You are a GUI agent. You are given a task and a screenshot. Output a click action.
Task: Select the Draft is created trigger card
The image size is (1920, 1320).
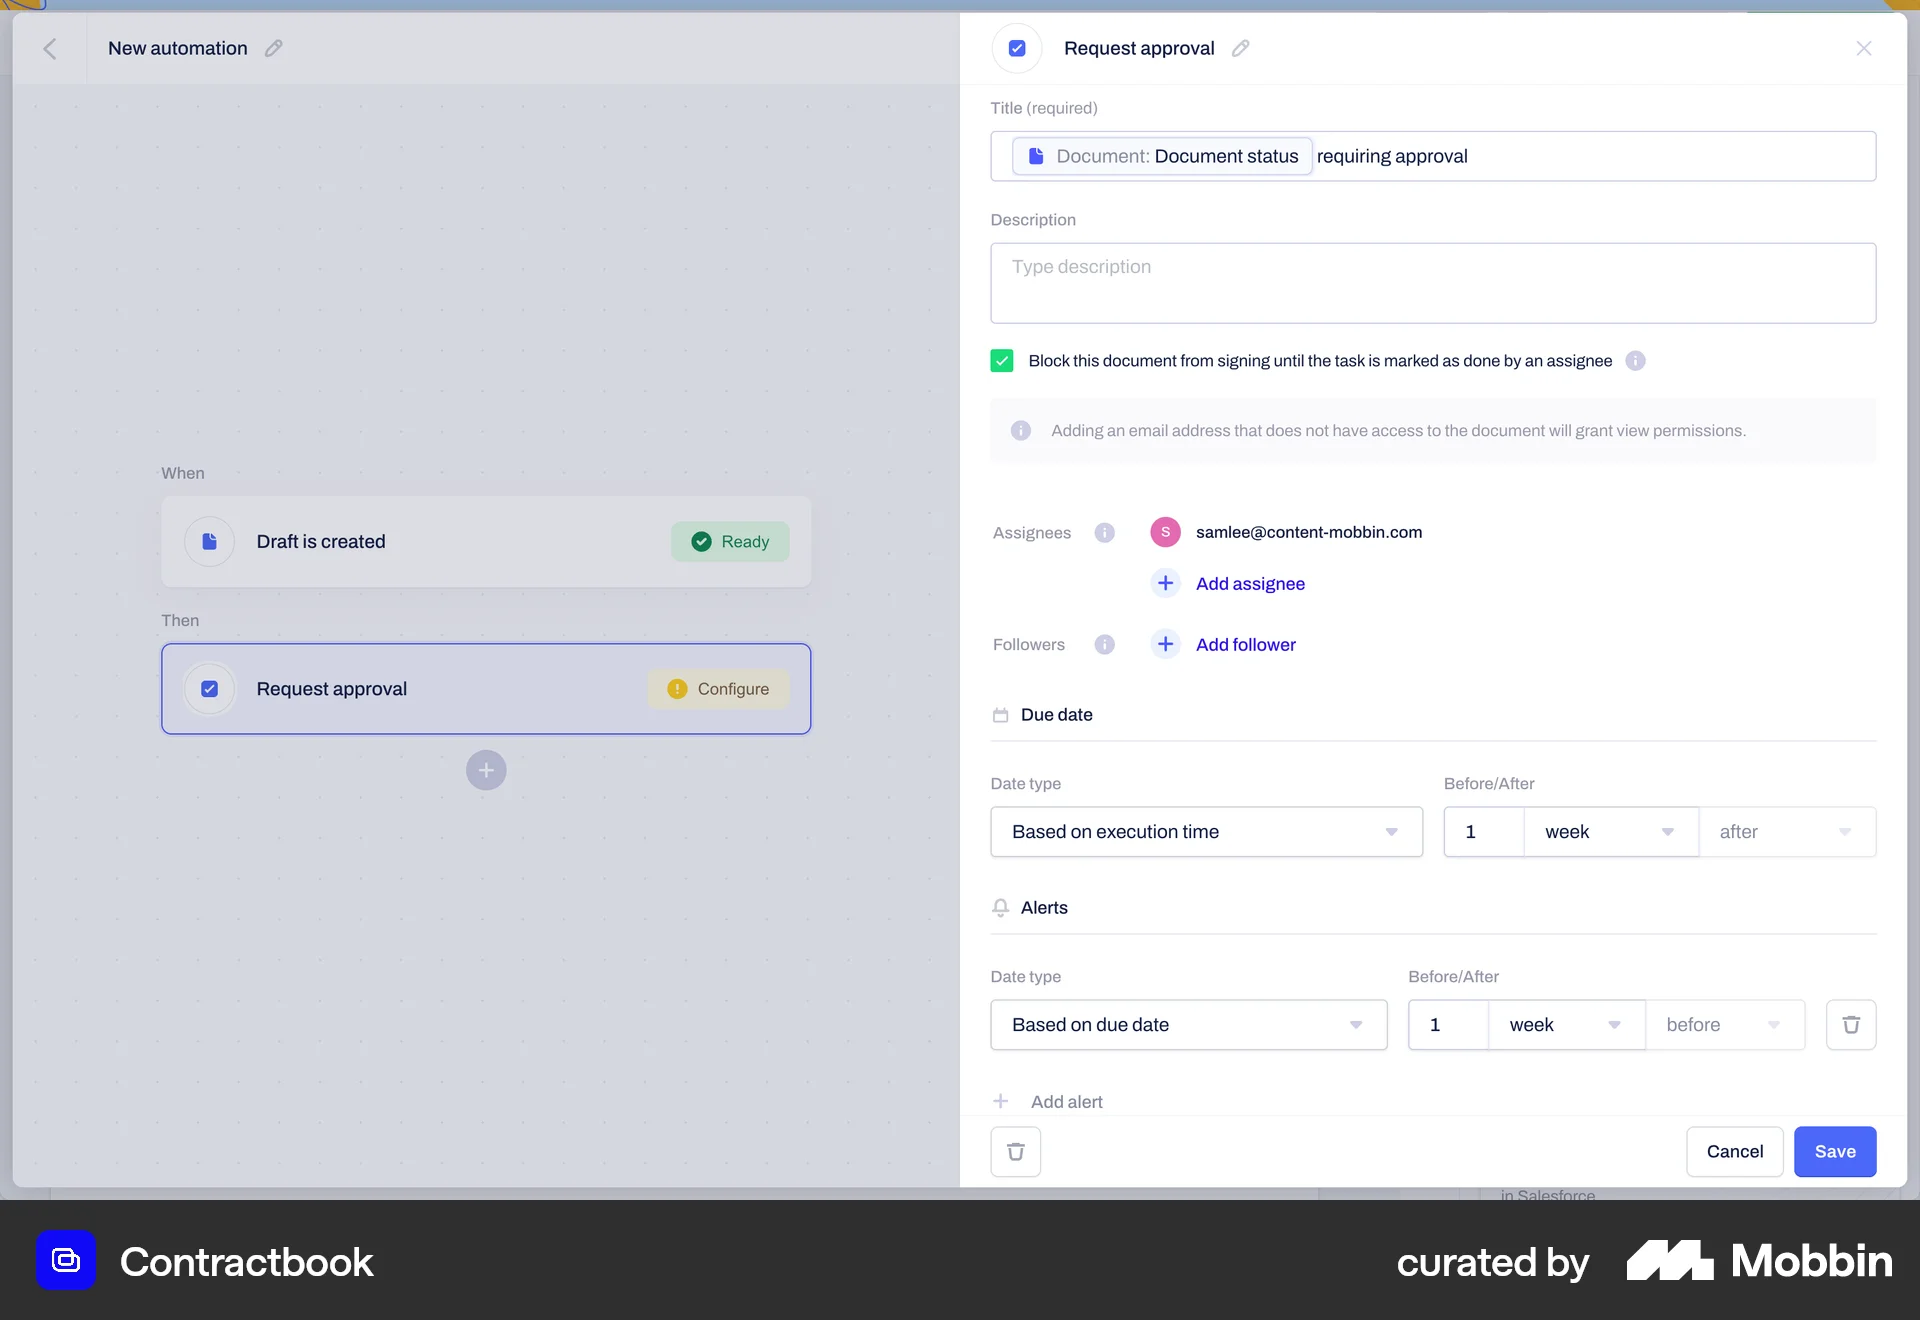tap(486, 541)
